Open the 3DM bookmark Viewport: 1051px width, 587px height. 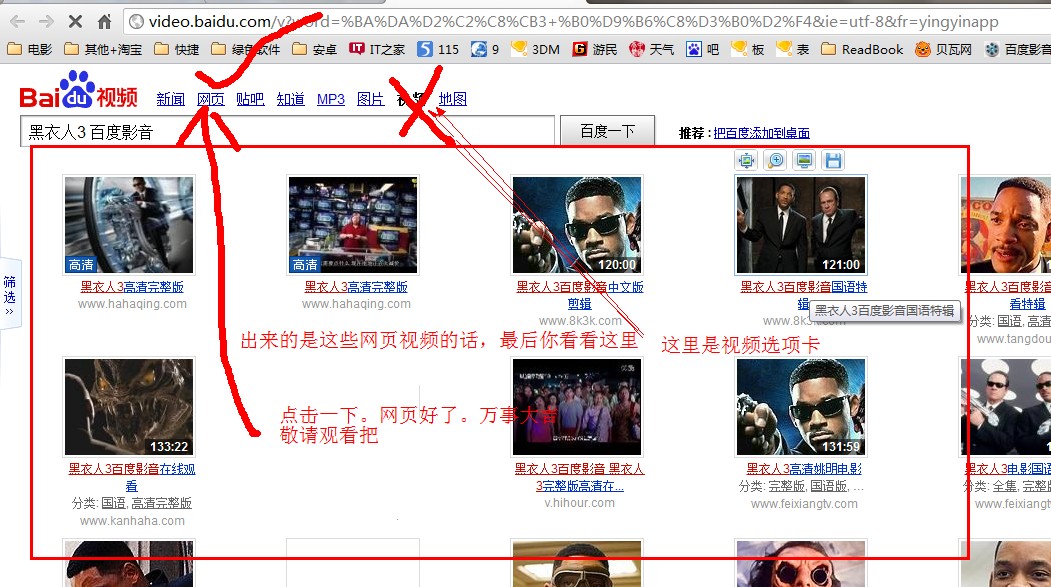[536, 49]
